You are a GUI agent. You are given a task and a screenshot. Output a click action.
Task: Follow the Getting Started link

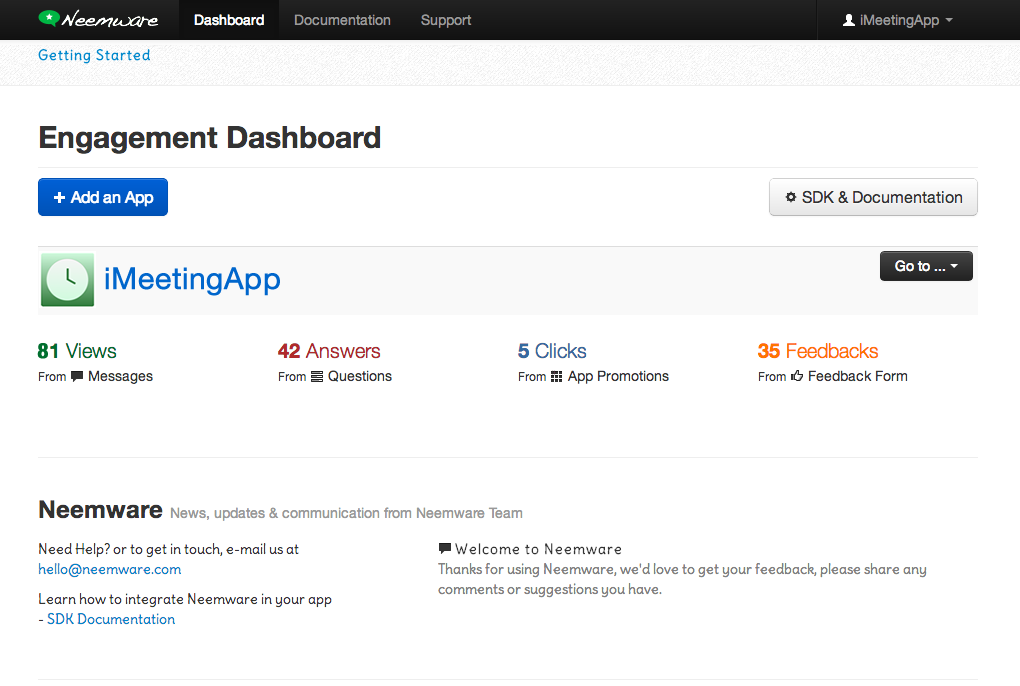coord(94,55)
